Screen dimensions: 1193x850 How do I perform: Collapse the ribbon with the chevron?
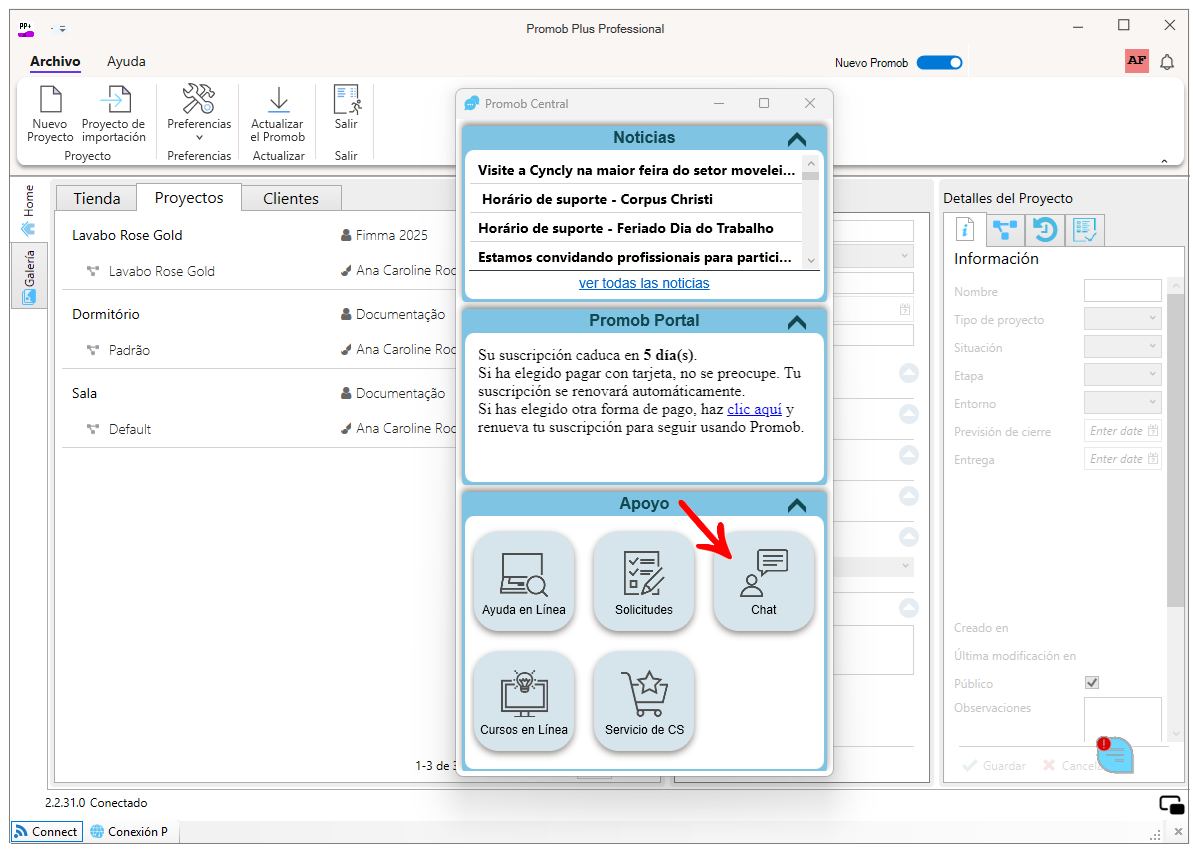[1164, 161]
